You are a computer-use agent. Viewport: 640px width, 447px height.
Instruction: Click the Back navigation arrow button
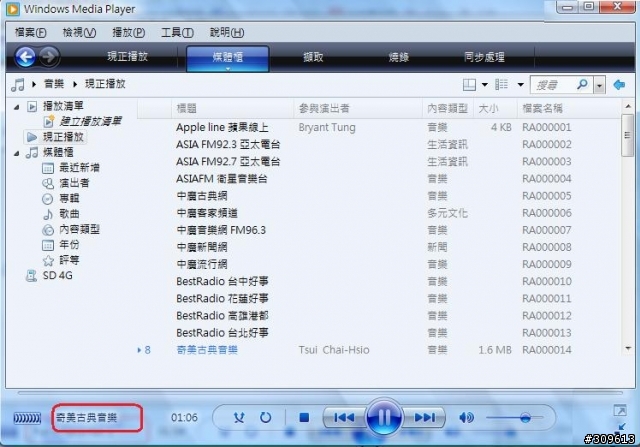[x=25, y=57]
